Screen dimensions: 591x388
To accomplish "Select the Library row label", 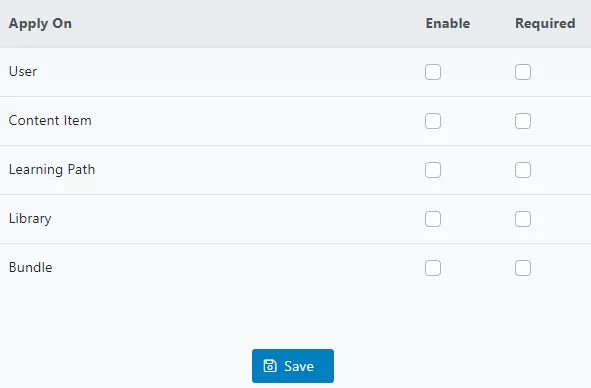I will 30,219.
